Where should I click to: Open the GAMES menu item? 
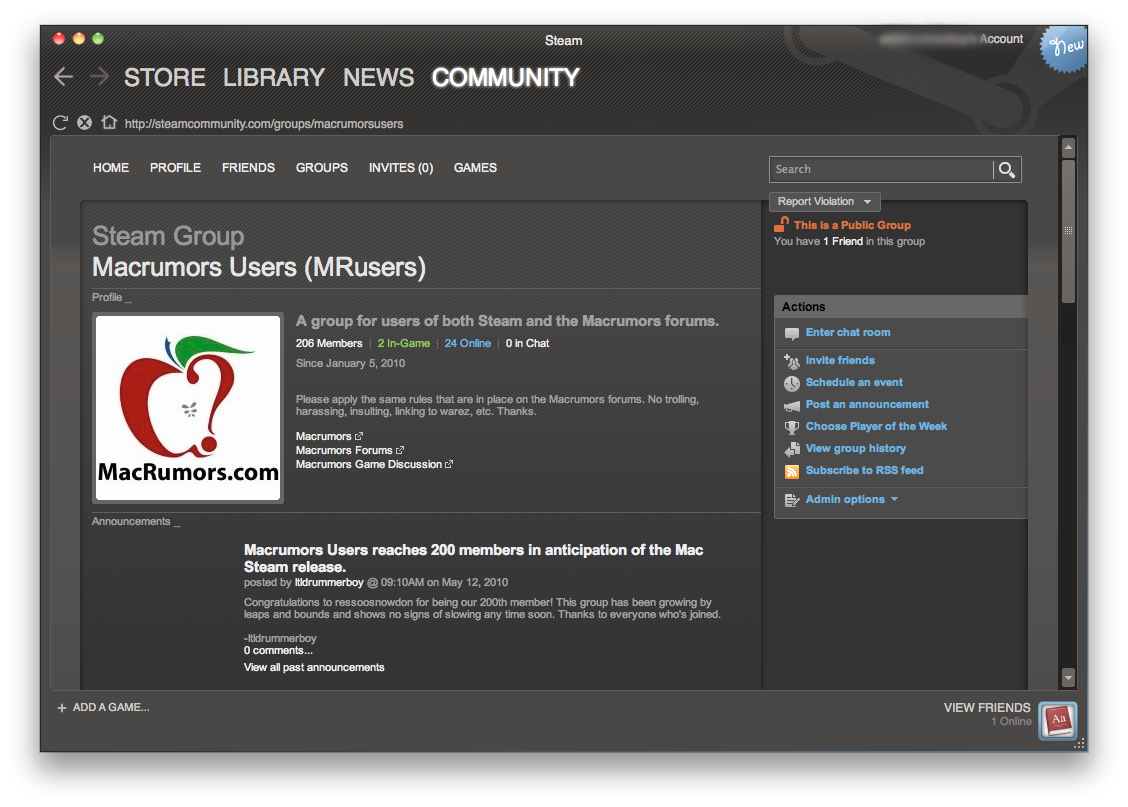click(475, 168)
